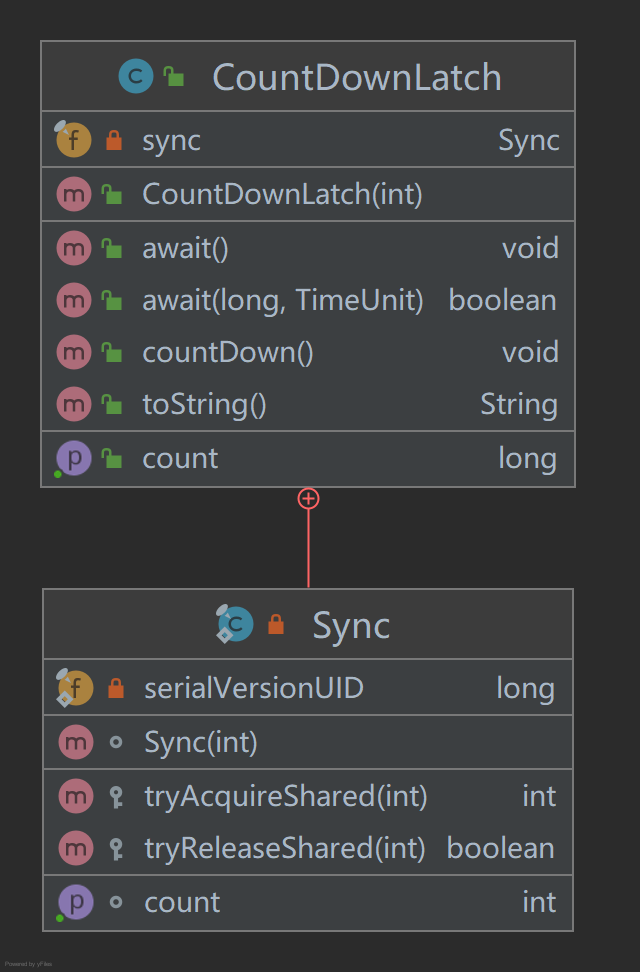Select the CountDownLatch class title
The width and height of the screenshot is (640, 972).
pos(356,77)
